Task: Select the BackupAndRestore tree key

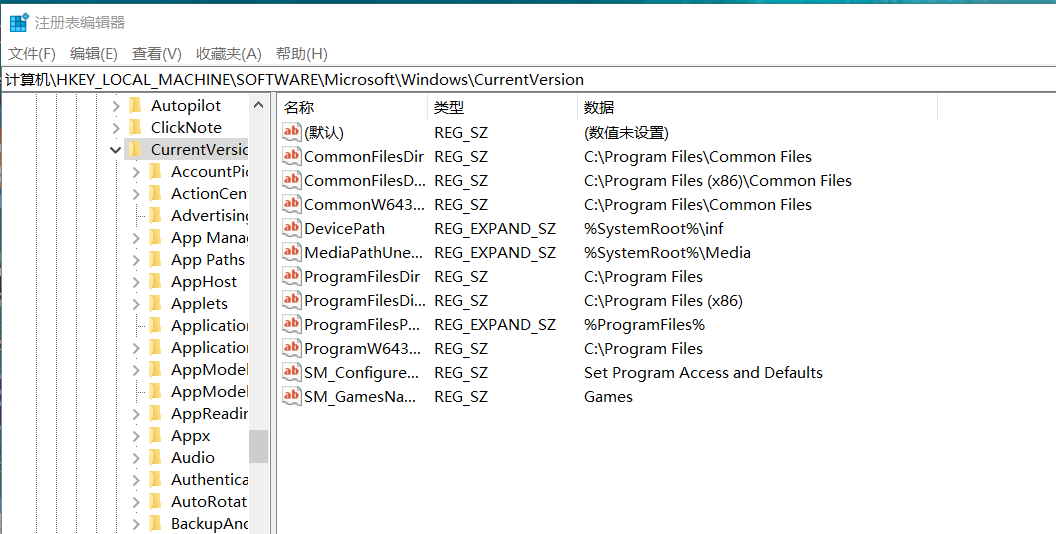Action: tap(209, 523)
